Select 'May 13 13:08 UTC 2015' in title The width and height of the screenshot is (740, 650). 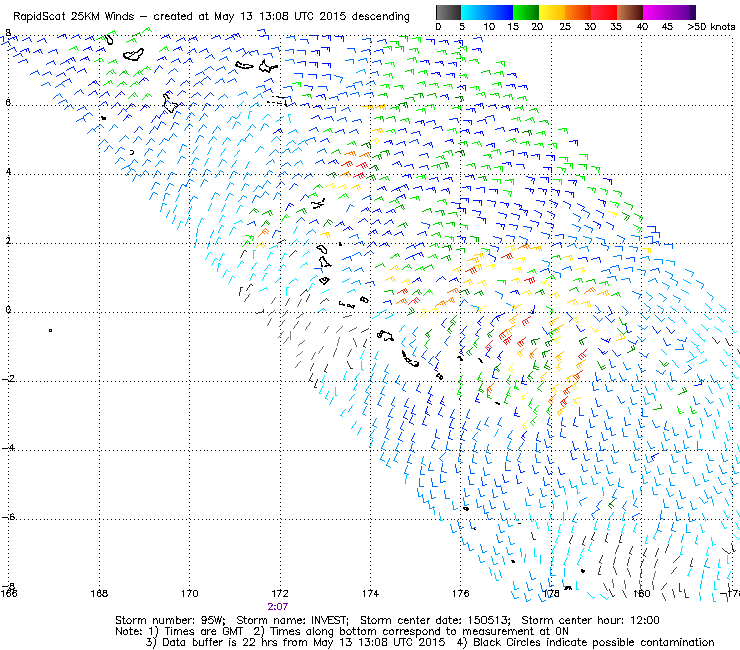click(278, 16)
